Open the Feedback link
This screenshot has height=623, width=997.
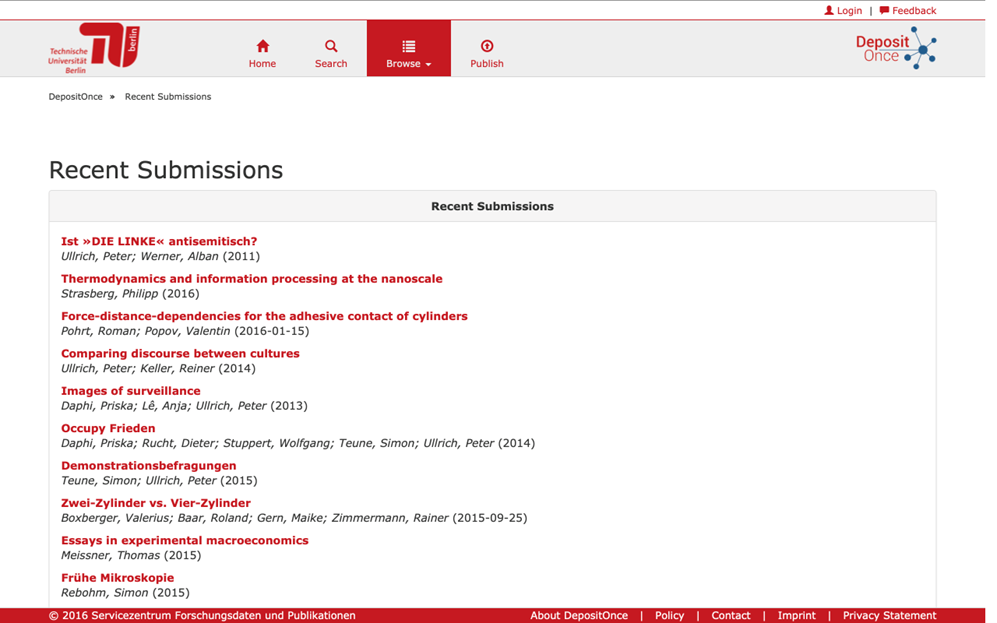914,10
